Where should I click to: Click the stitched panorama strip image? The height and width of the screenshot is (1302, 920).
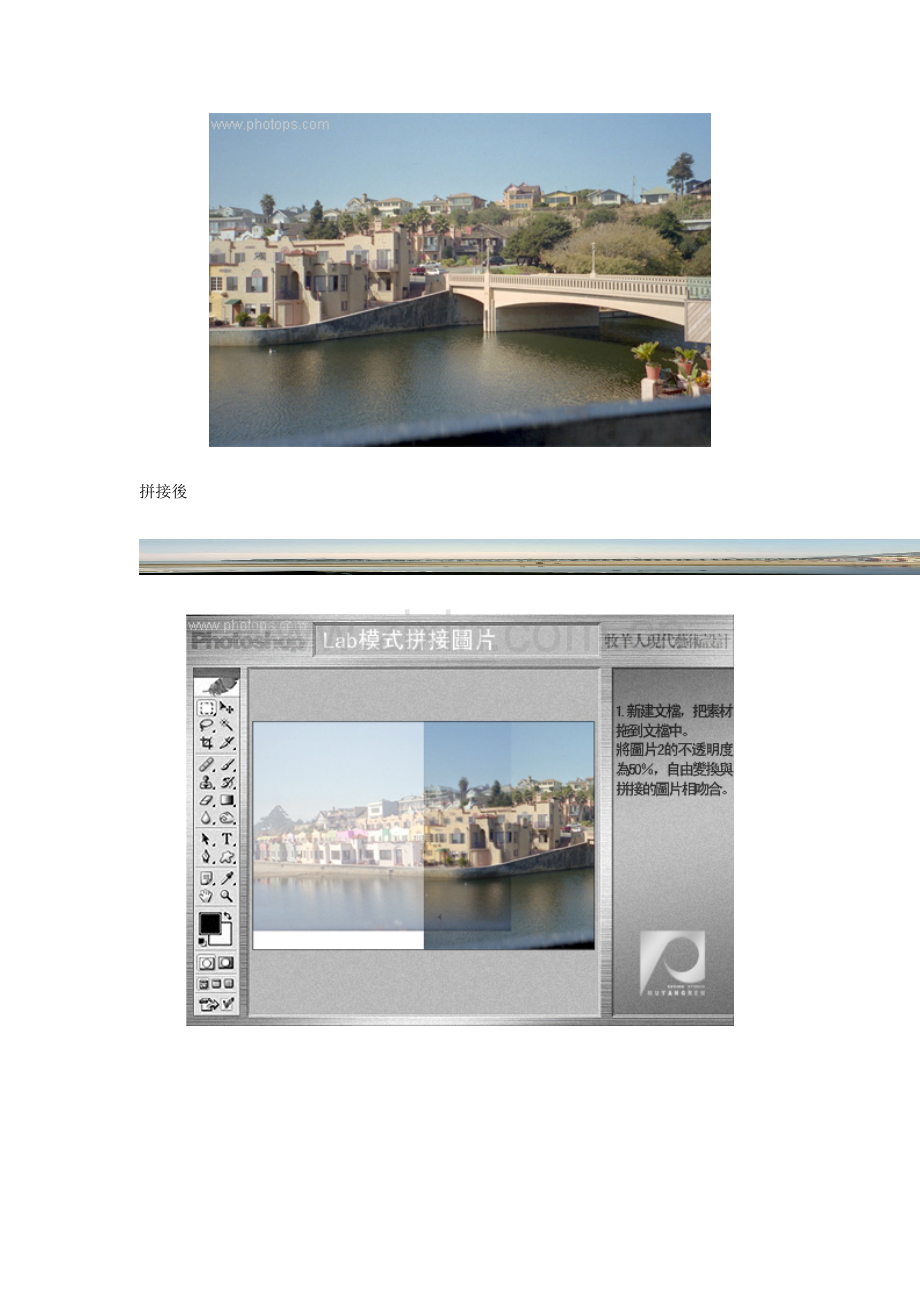pos(529,557)
